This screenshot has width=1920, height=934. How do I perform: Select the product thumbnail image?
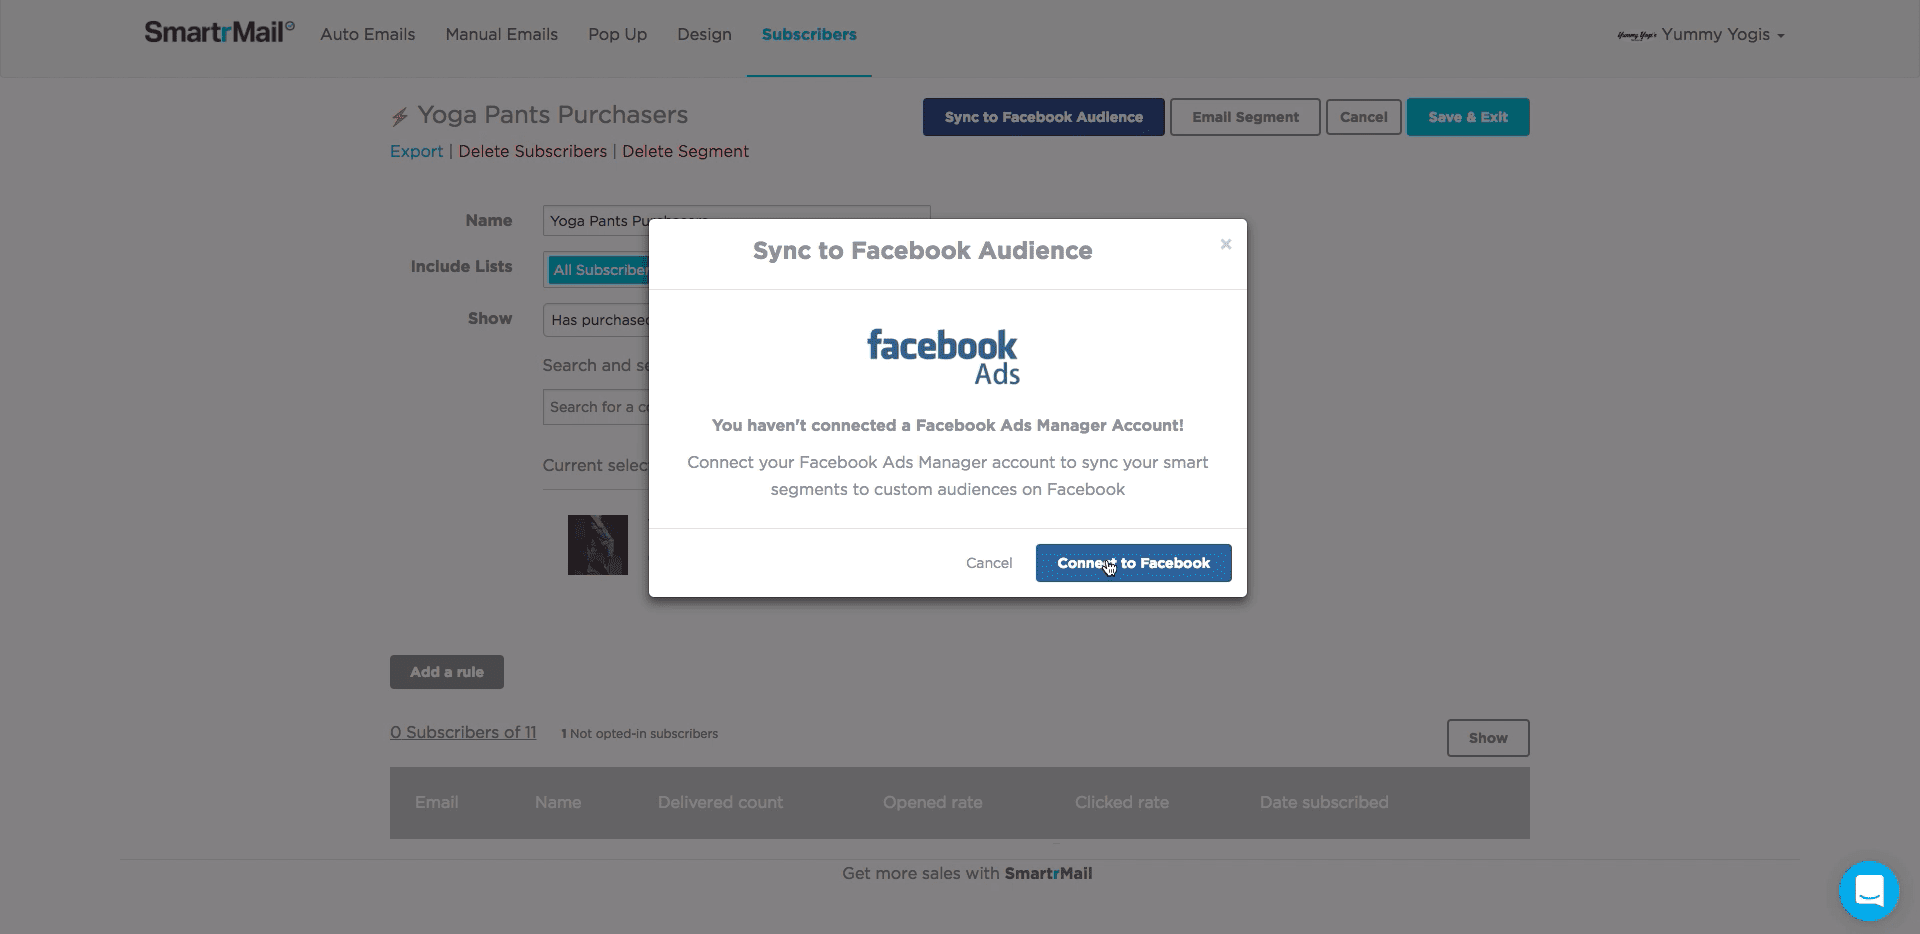597,545
